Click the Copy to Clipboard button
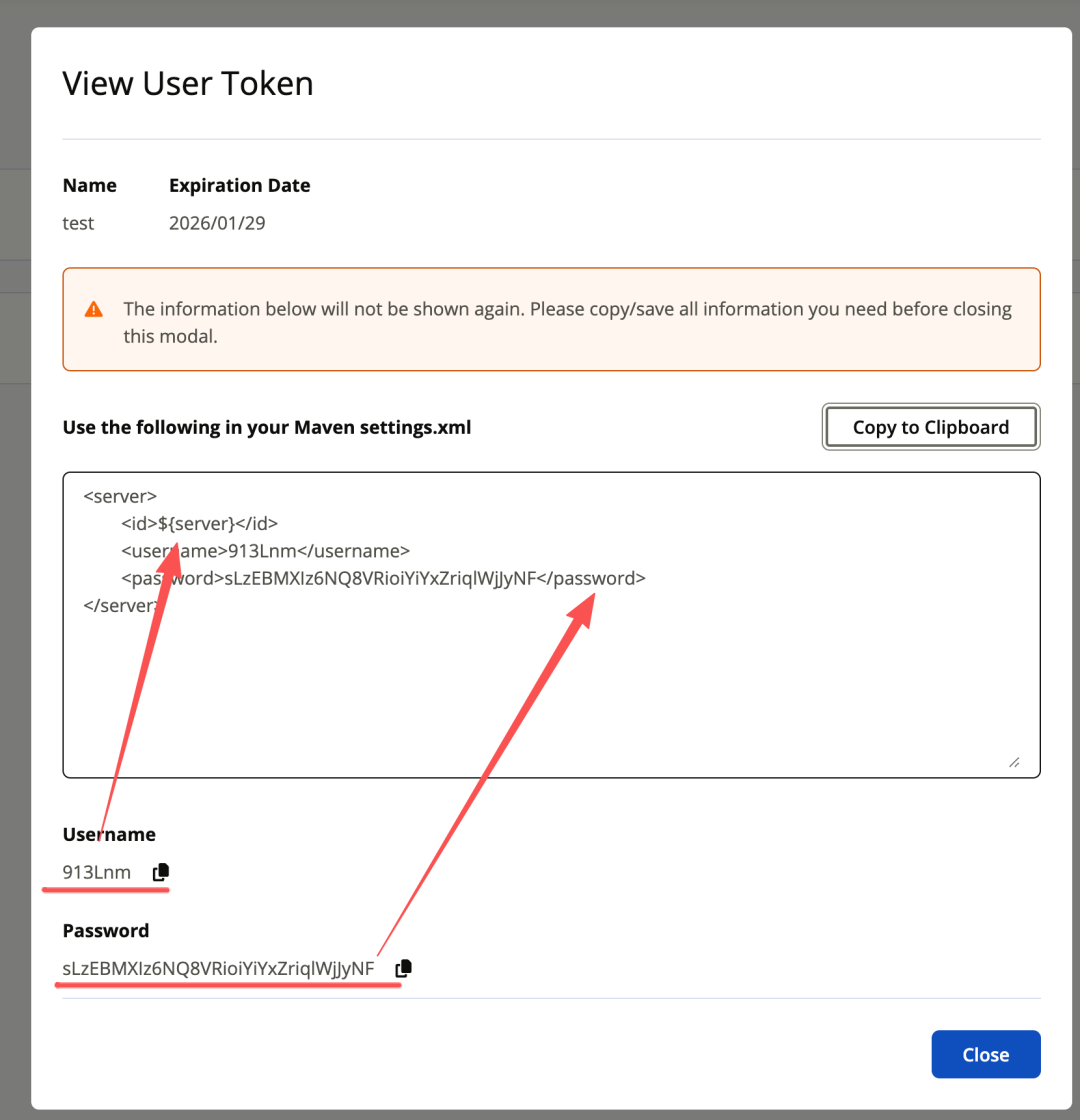1080x1120 pixels. (x=931, y=427)
